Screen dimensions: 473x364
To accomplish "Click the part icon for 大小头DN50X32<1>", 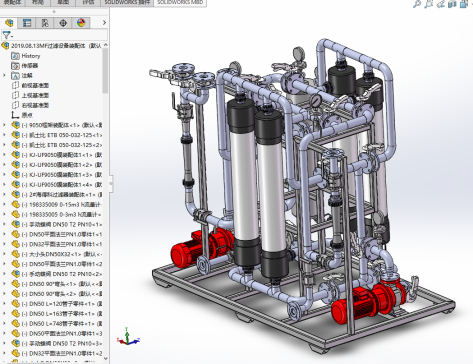I will [15, 254].
